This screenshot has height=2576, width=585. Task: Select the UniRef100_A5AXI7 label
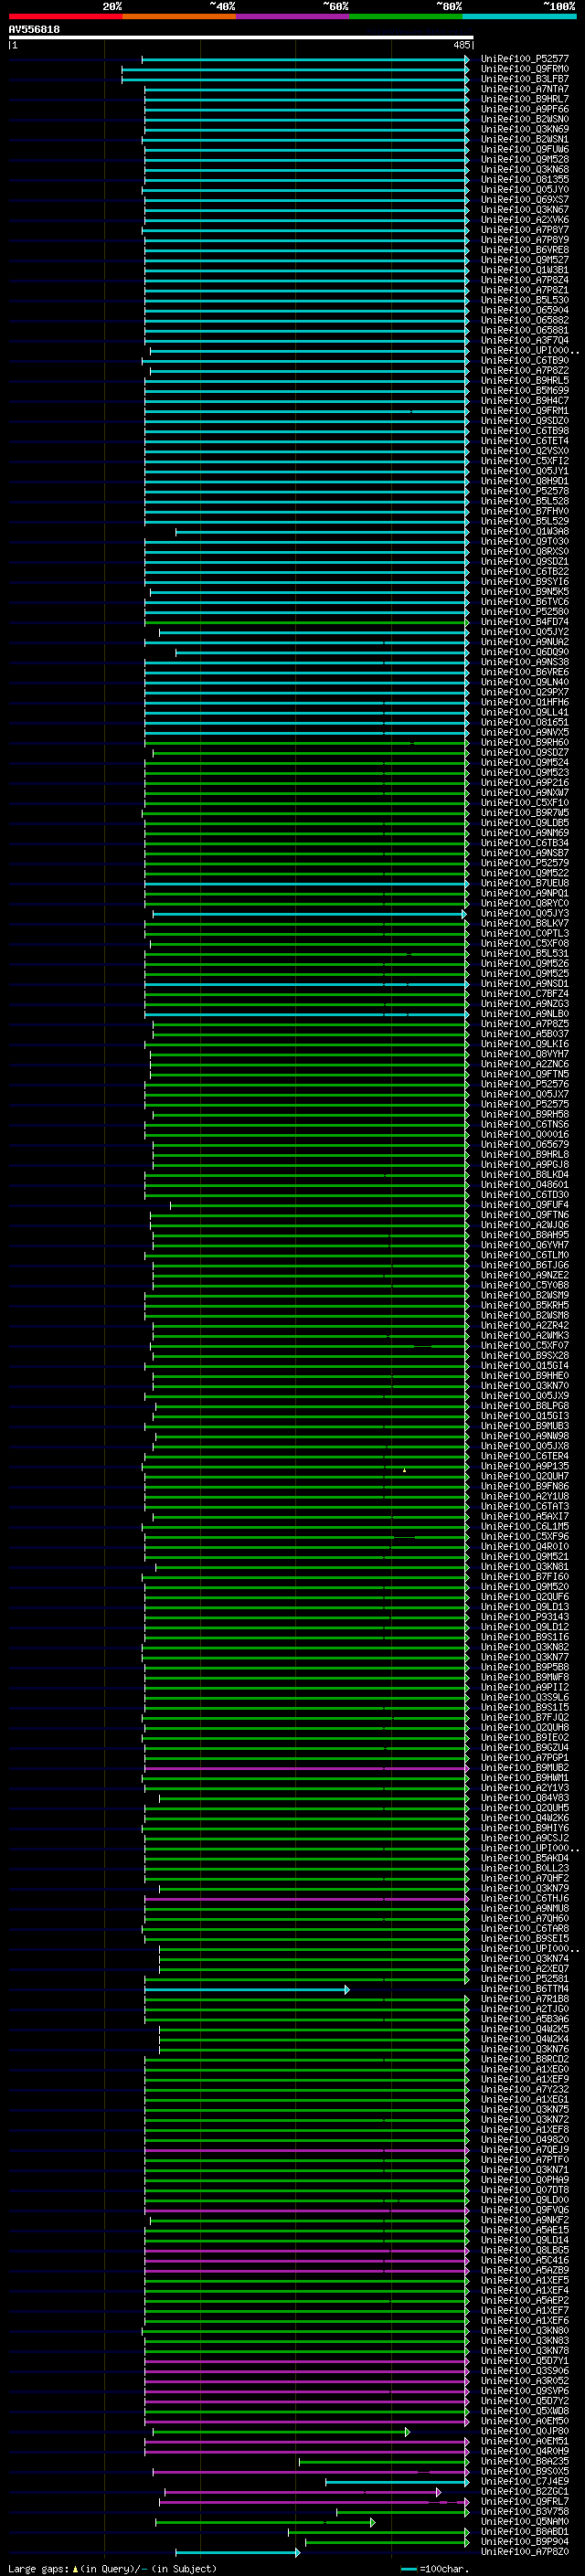click(524, 1517)
